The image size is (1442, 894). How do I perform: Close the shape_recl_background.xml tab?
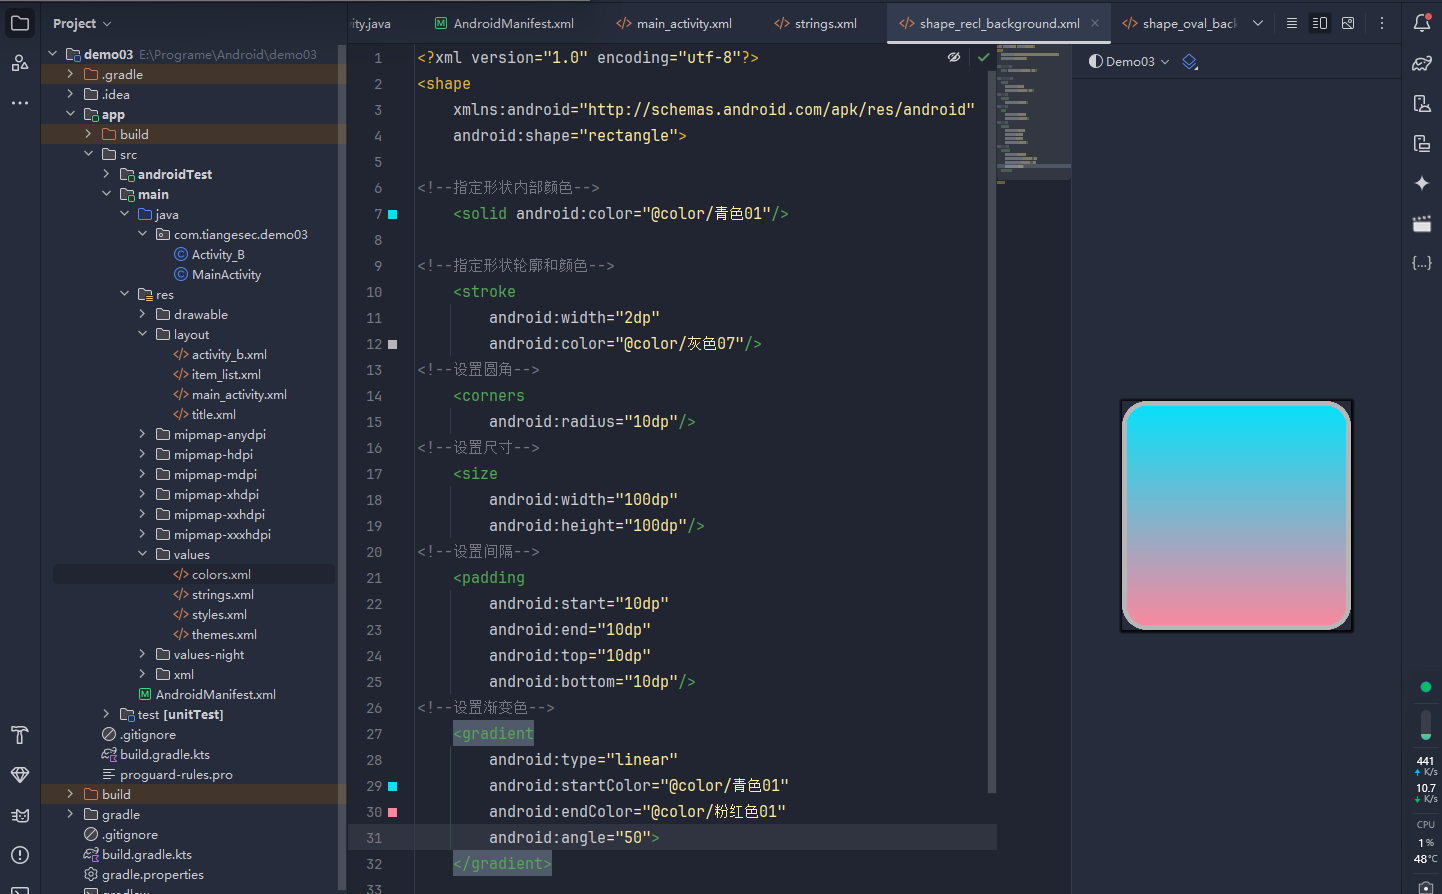pos(1095,23)
